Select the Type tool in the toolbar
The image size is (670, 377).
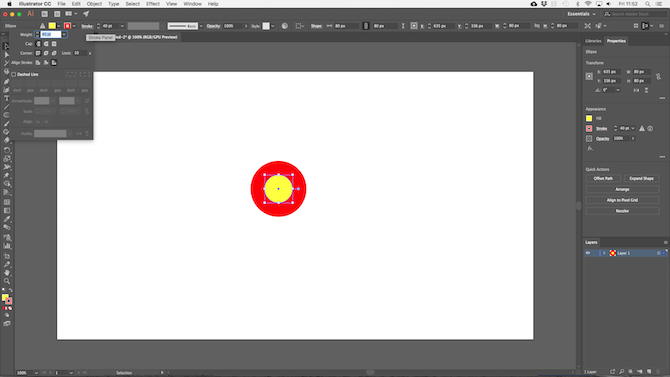[x=6, y=98]
